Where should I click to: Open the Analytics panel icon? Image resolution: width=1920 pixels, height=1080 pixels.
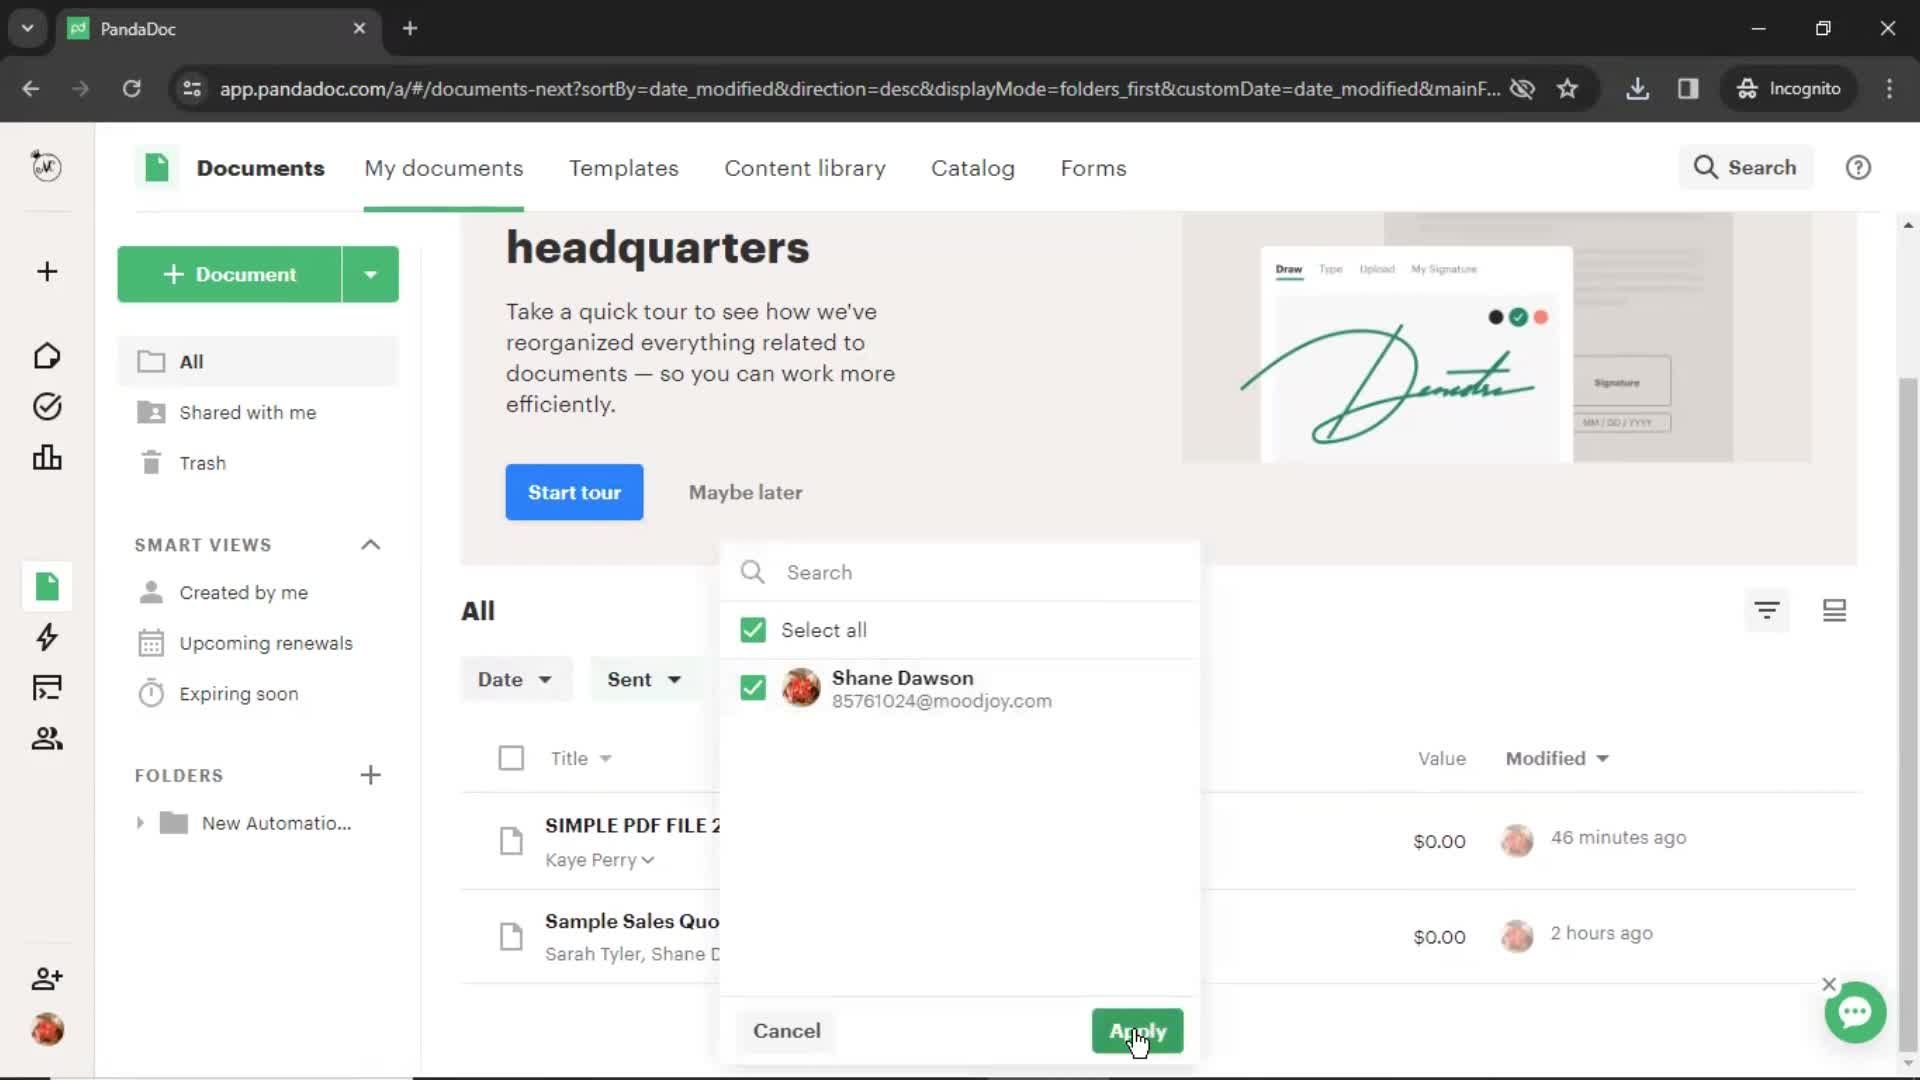click(47, 458)
